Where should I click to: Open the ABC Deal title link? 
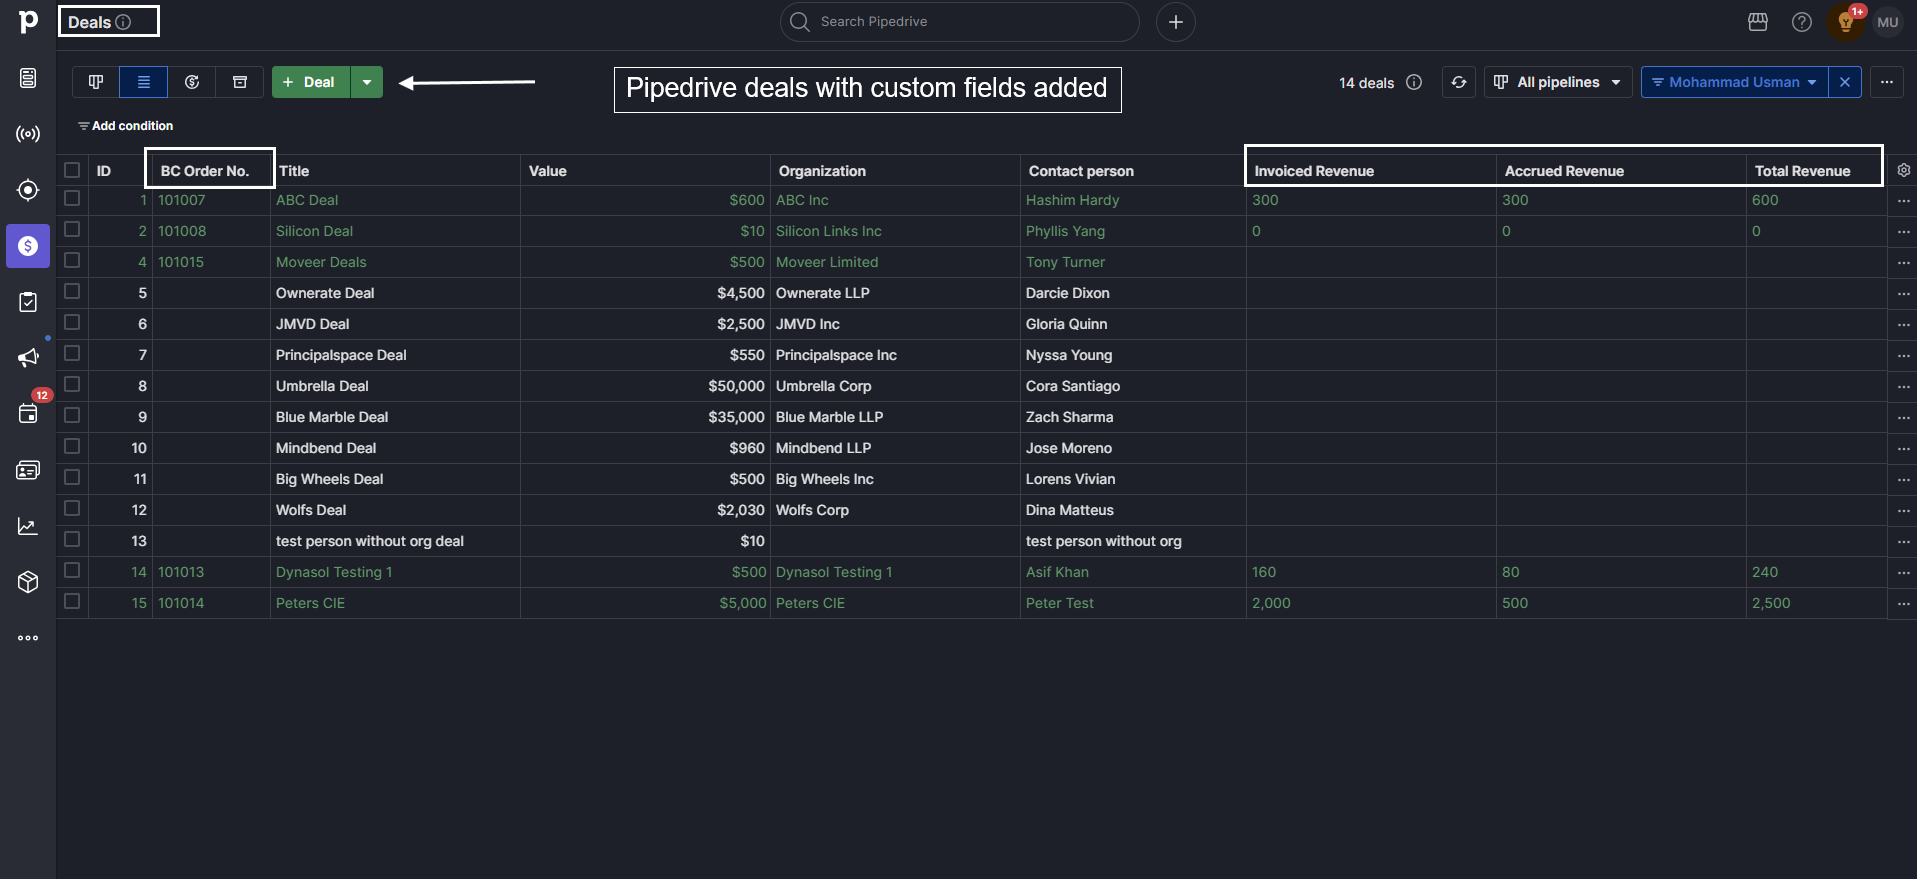click(x=307, y=200)
